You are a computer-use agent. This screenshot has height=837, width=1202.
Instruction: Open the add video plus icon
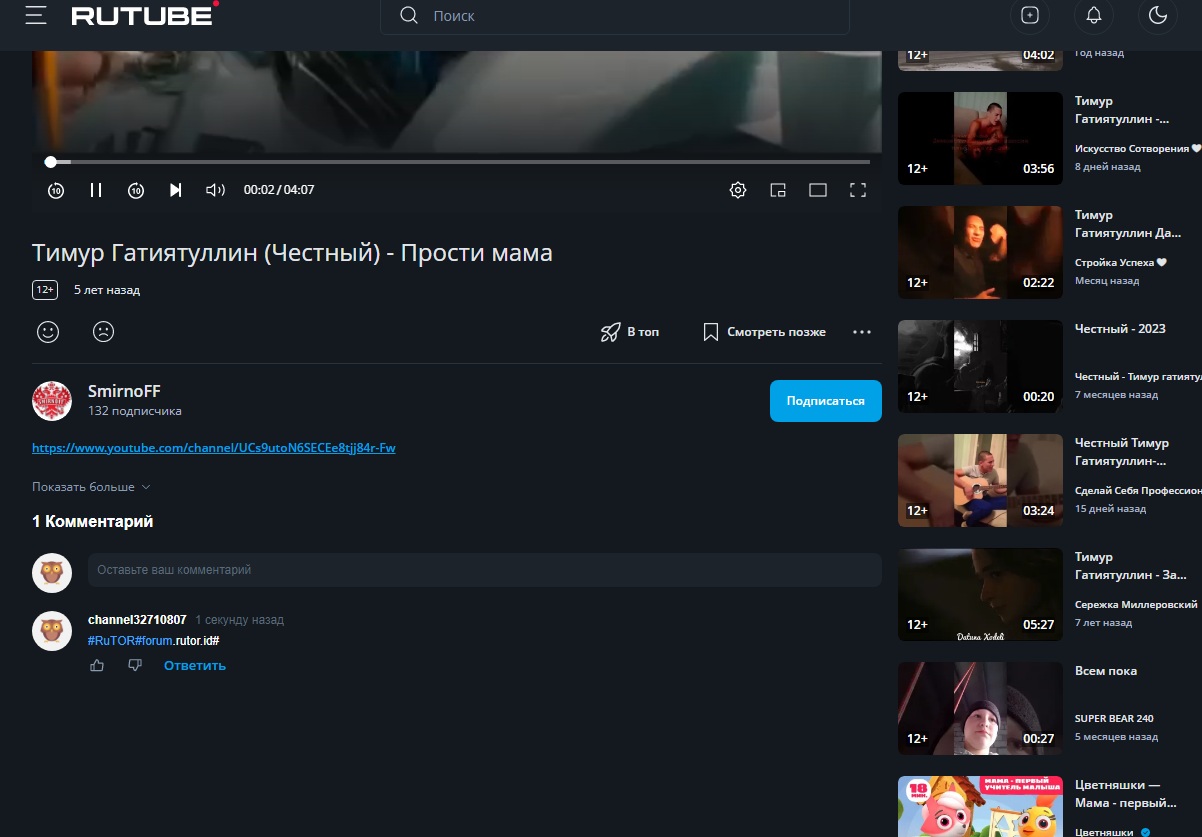1030,15
